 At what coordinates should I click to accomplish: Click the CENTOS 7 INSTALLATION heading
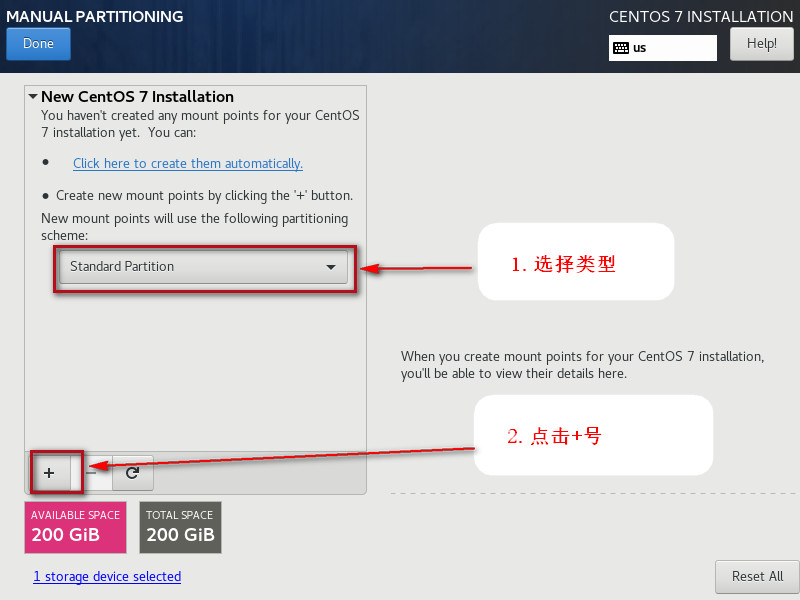pyautogui.click(x=701, y=17)
